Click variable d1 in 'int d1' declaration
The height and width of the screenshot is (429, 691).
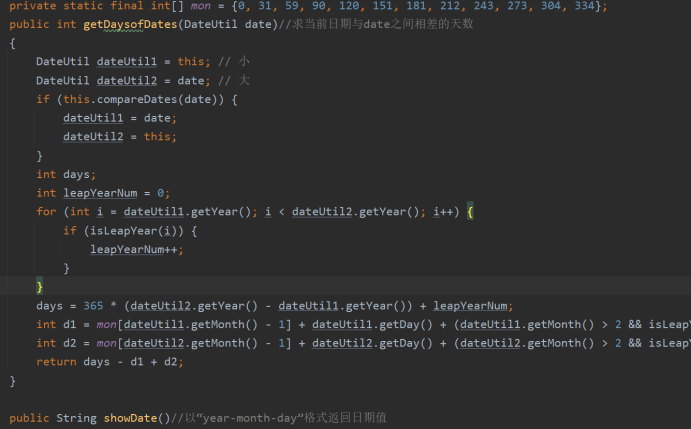tap(70, 325)
